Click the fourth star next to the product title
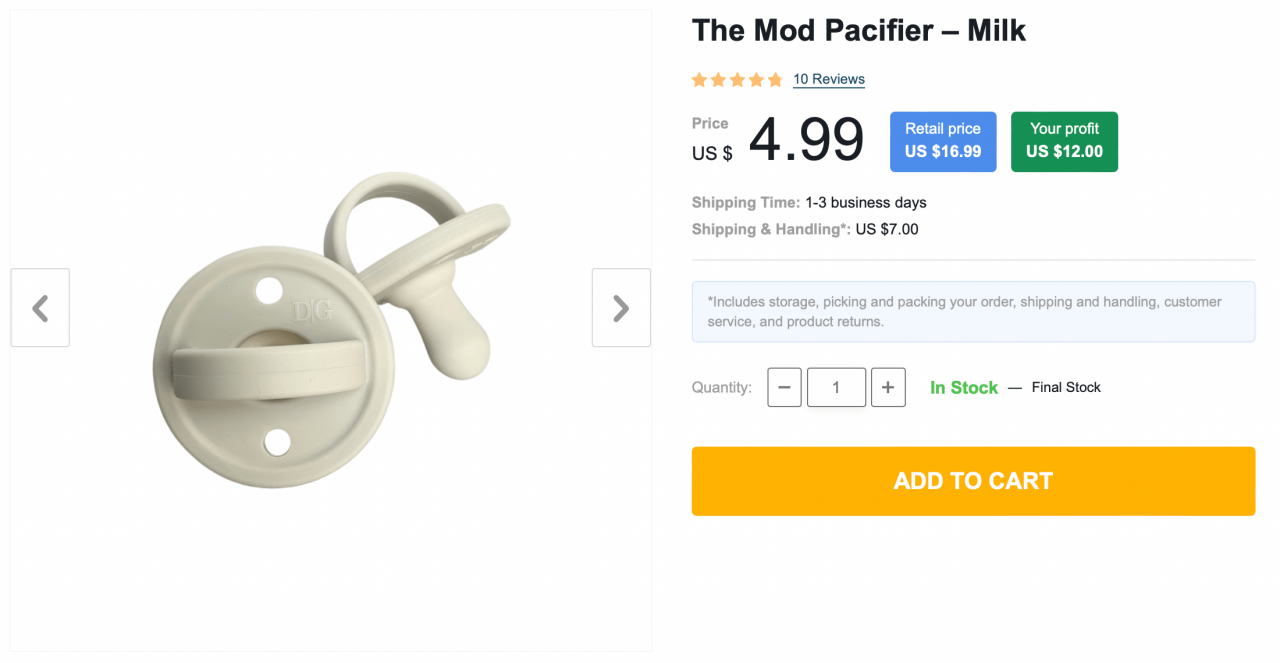Viewport: 1280px width, 663px height. (x=756, y=79)
